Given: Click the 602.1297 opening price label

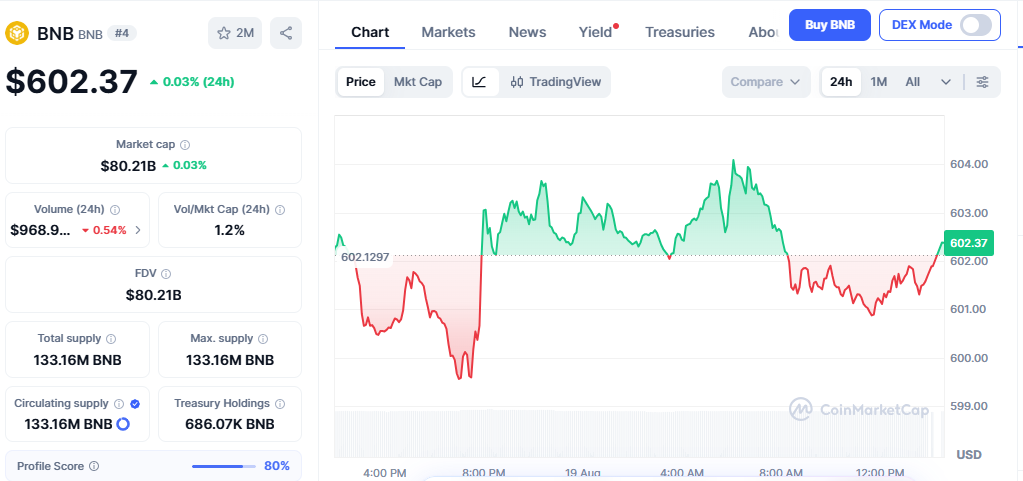Looking at the screenshot, I should coord(365,257).
